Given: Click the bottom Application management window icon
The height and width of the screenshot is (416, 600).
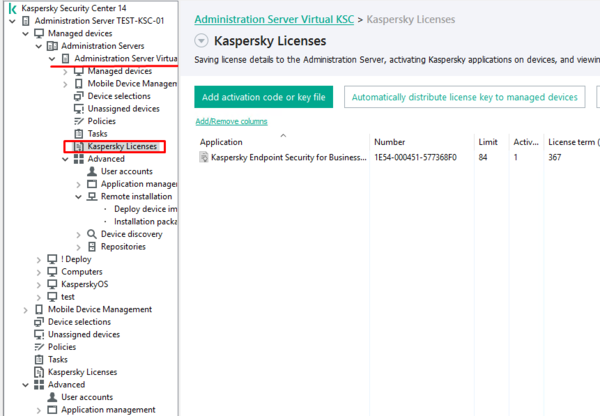Looking at the screenshot, I should [52, 409].
